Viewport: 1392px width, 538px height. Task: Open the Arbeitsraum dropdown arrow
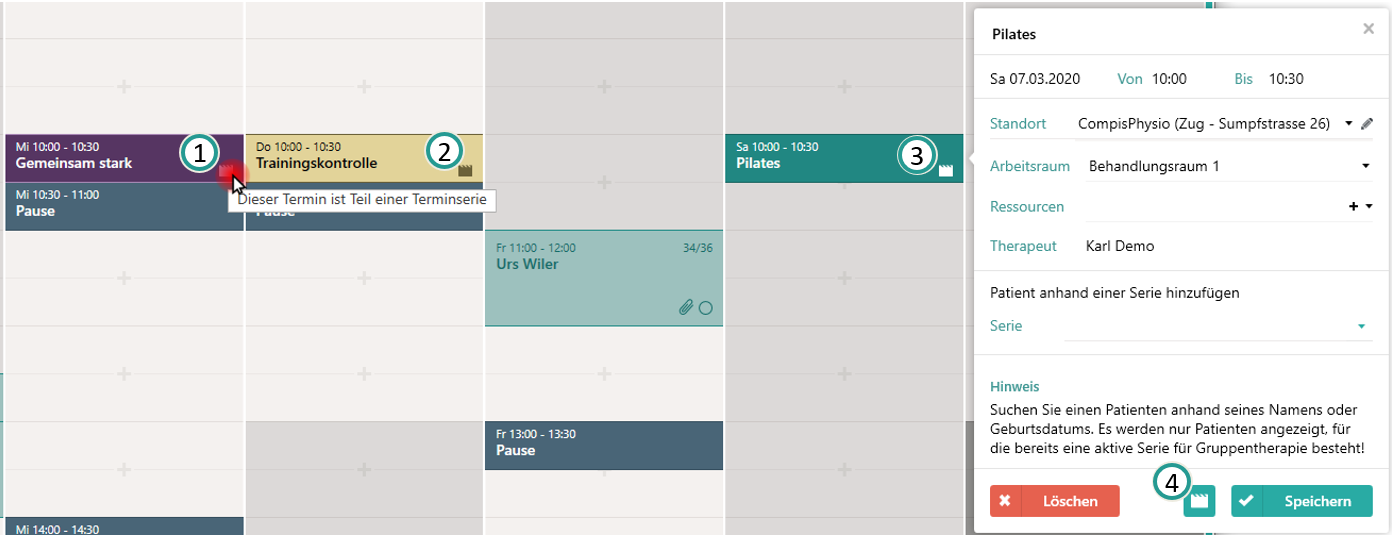tap(1365, 166)
